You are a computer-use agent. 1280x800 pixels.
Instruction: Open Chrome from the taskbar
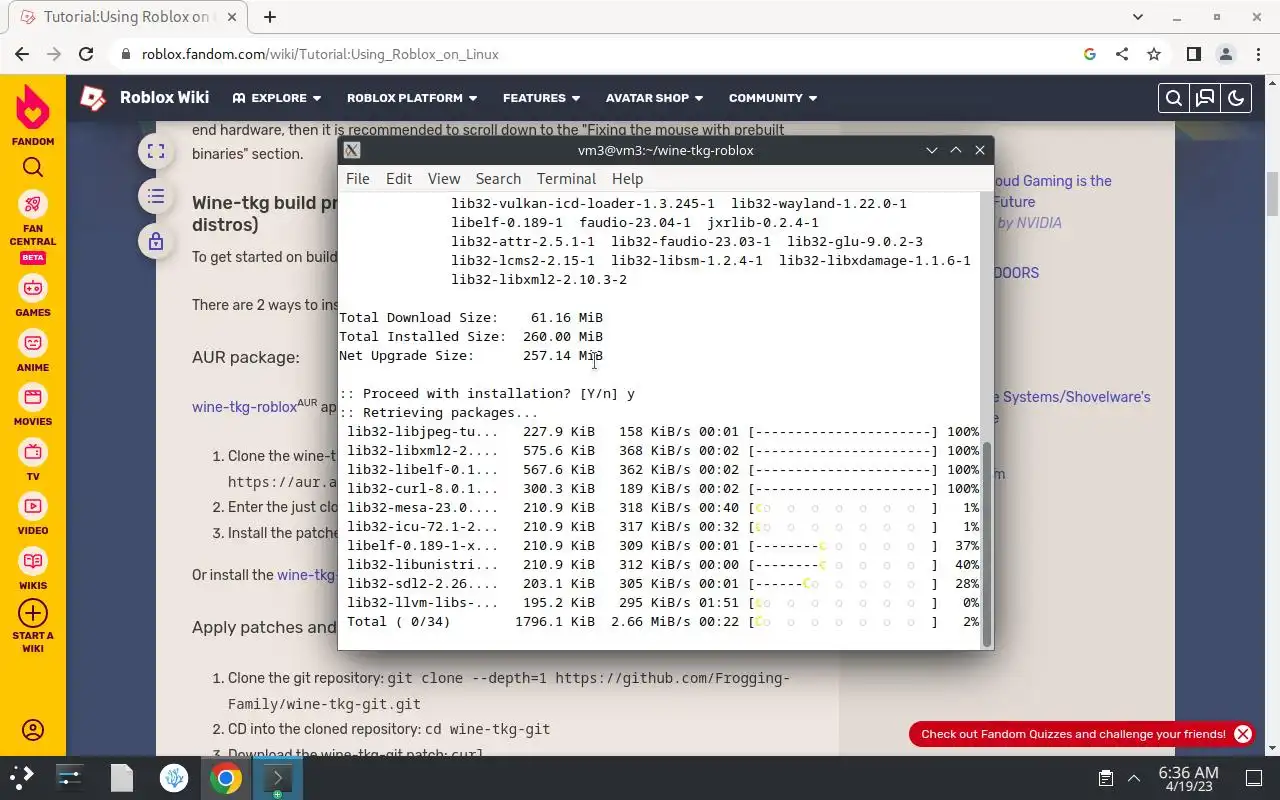point(226,778)
